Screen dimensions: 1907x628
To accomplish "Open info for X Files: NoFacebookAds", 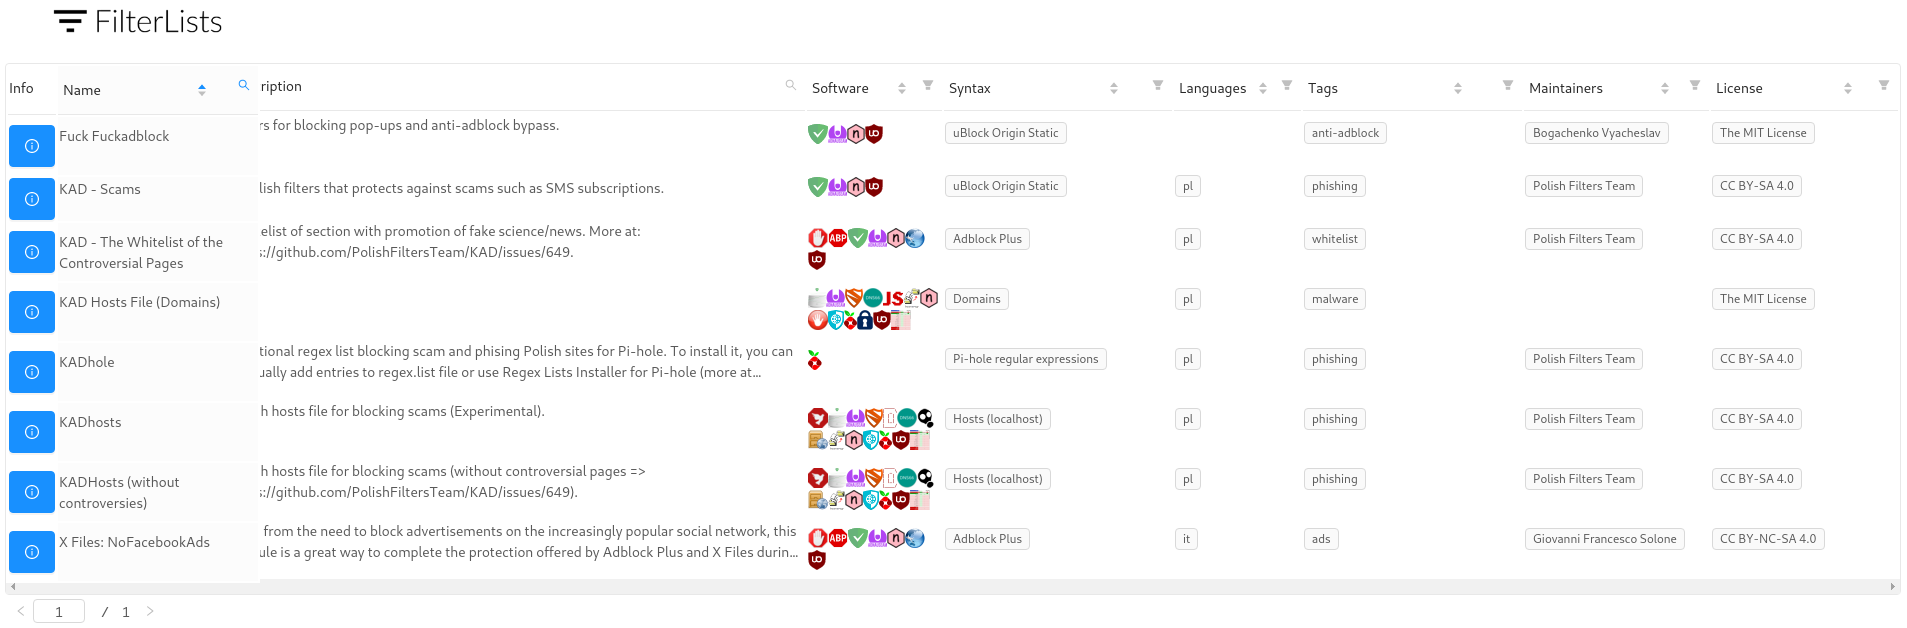I will (x=32, y=552).
